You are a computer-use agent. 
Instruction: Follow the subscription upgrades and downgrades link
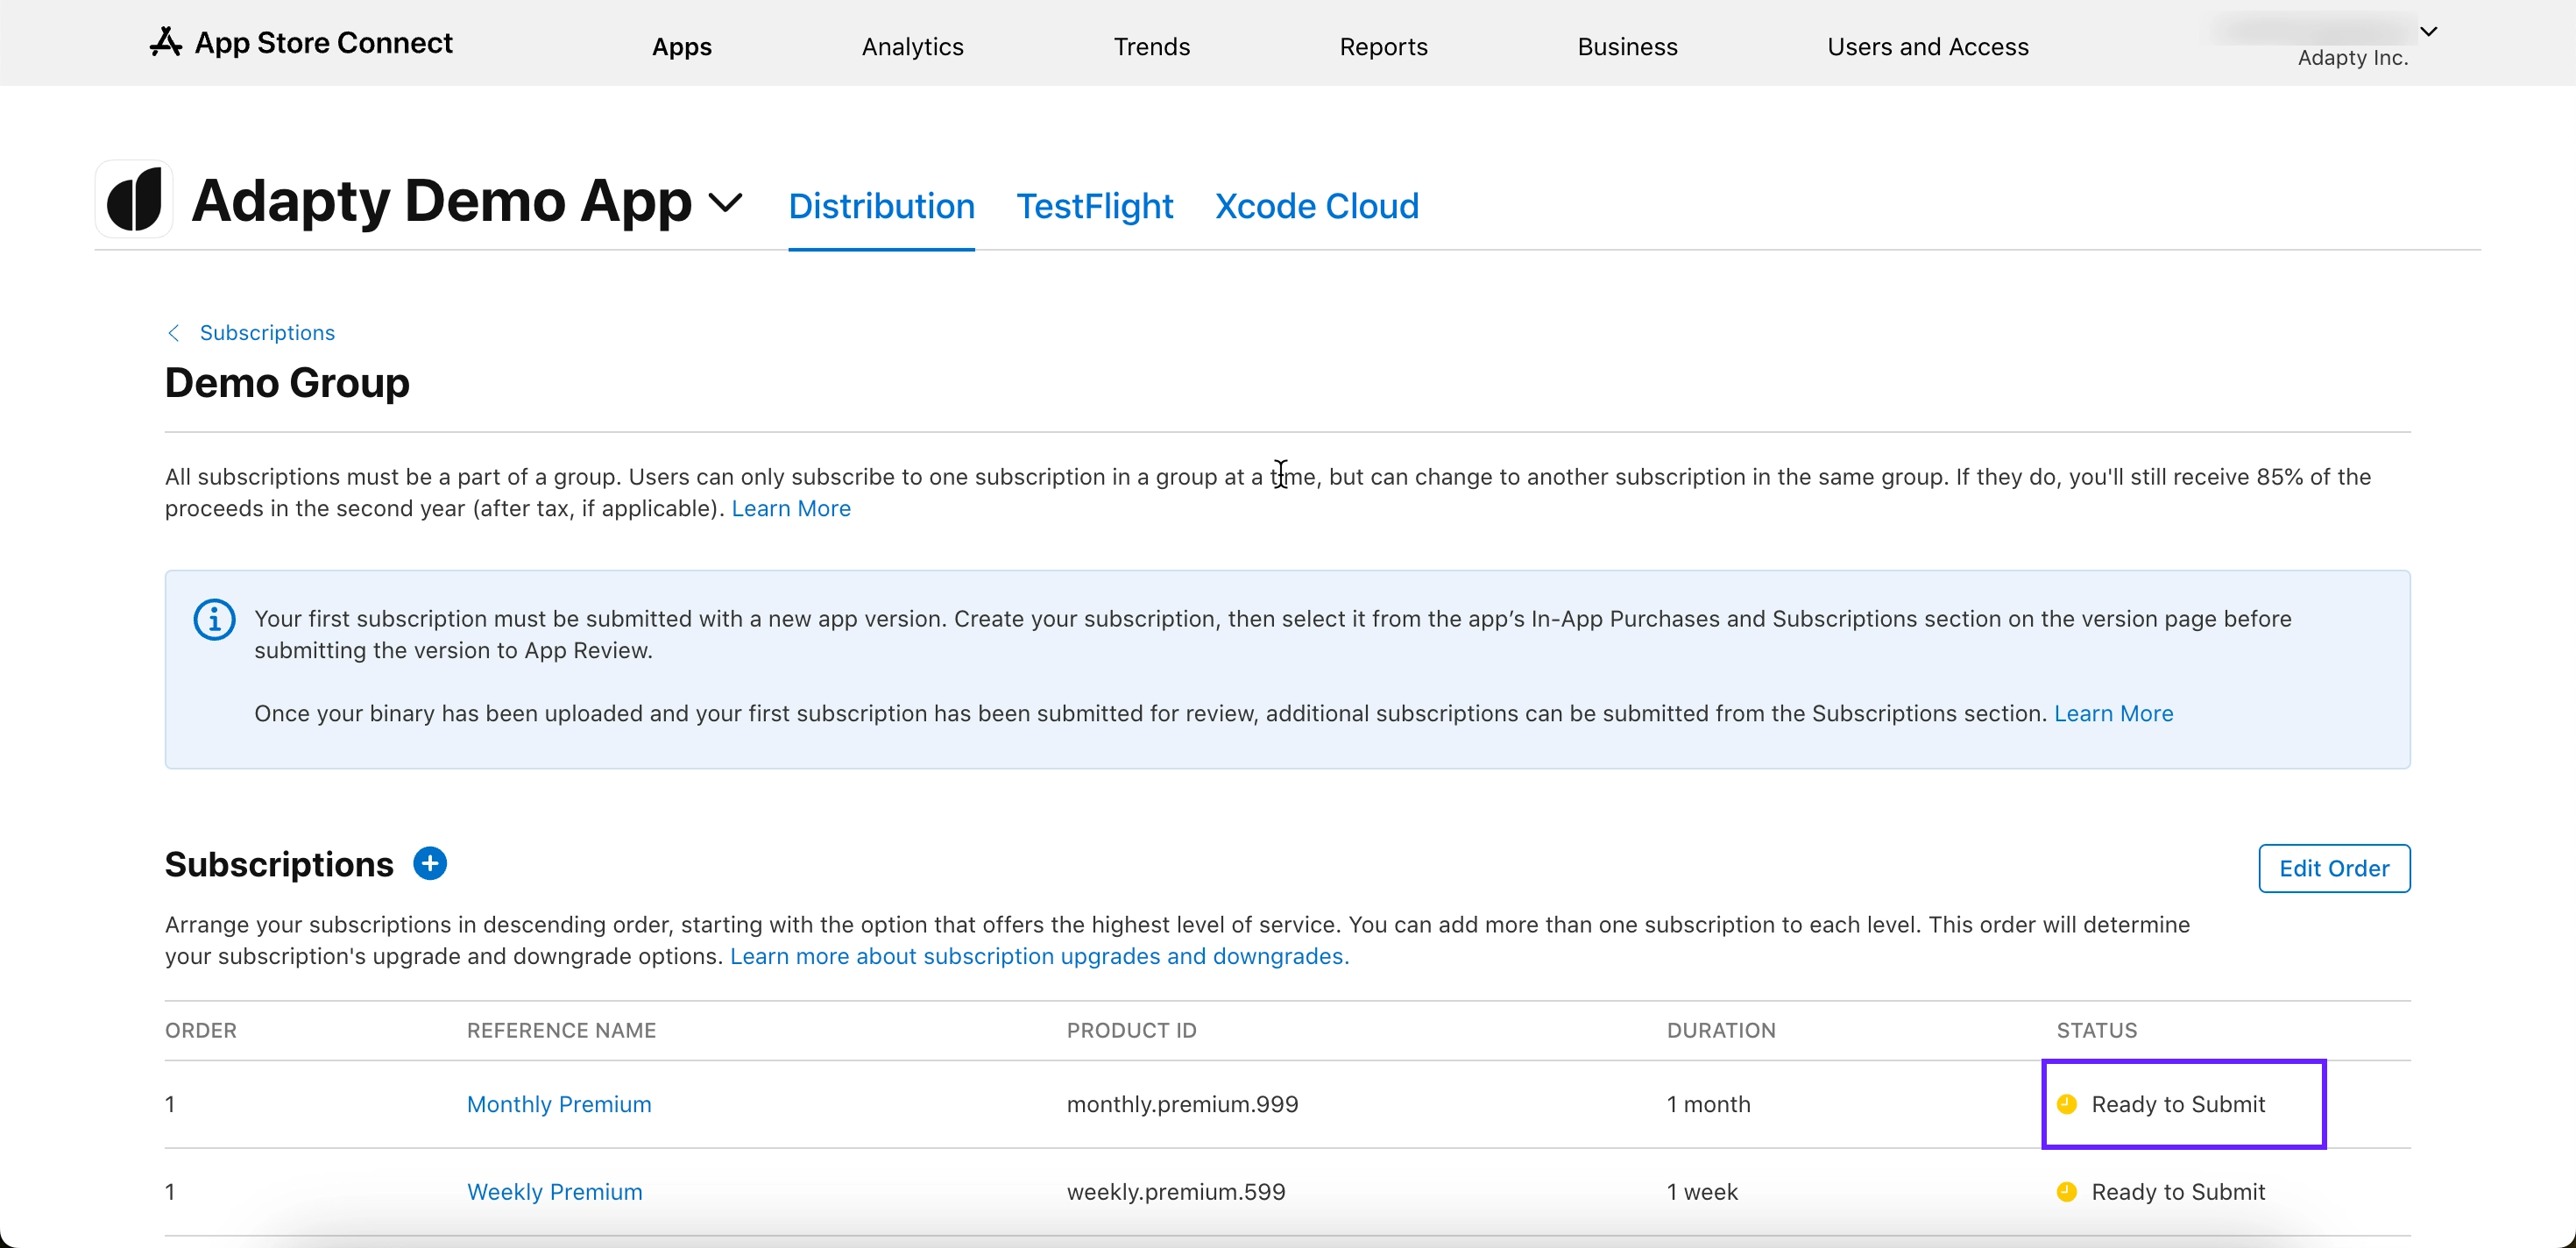click(1039, 956)
